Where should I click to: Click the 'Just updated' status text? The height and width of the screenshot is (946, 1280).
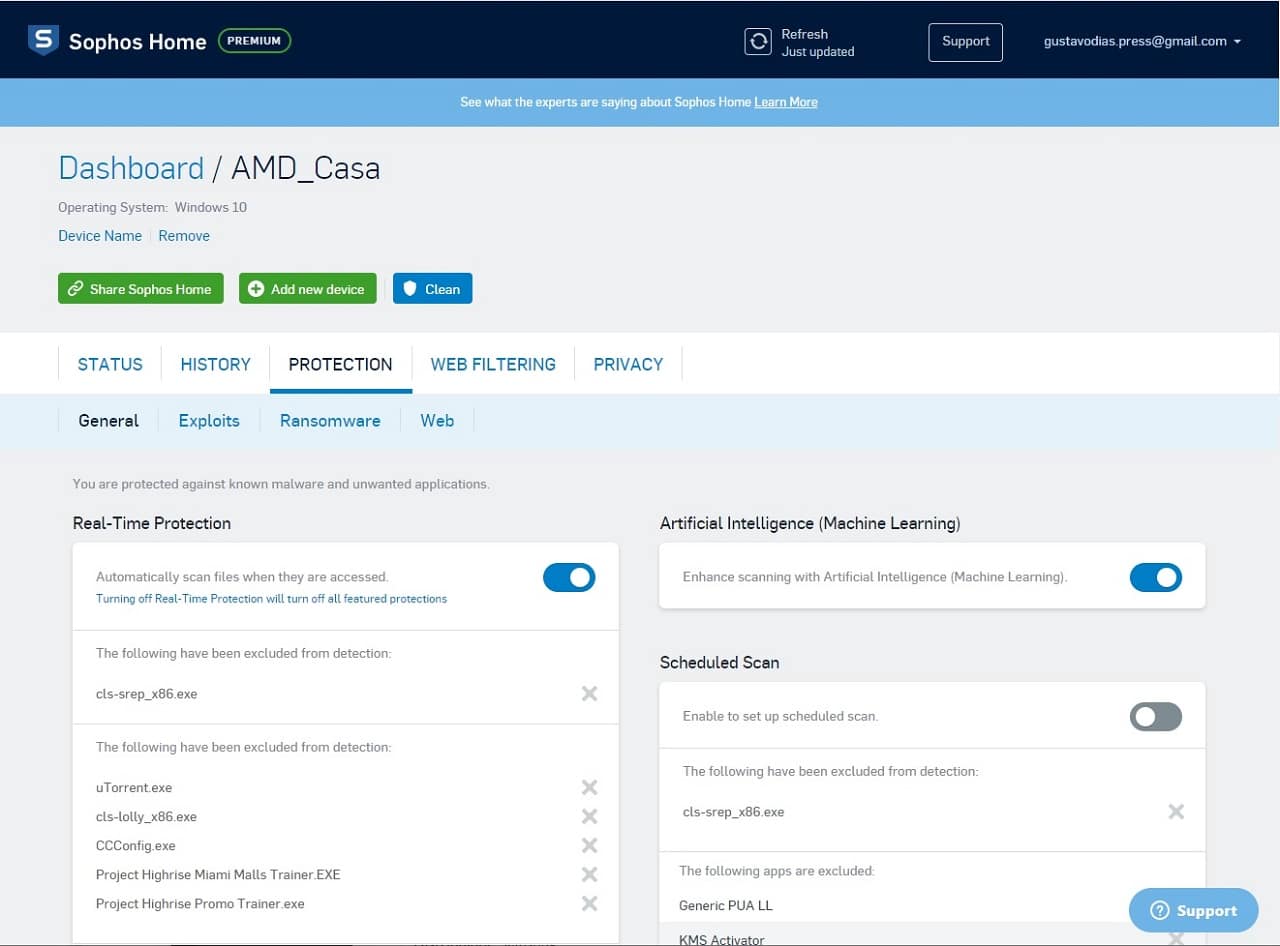click(x=818, y=52)
